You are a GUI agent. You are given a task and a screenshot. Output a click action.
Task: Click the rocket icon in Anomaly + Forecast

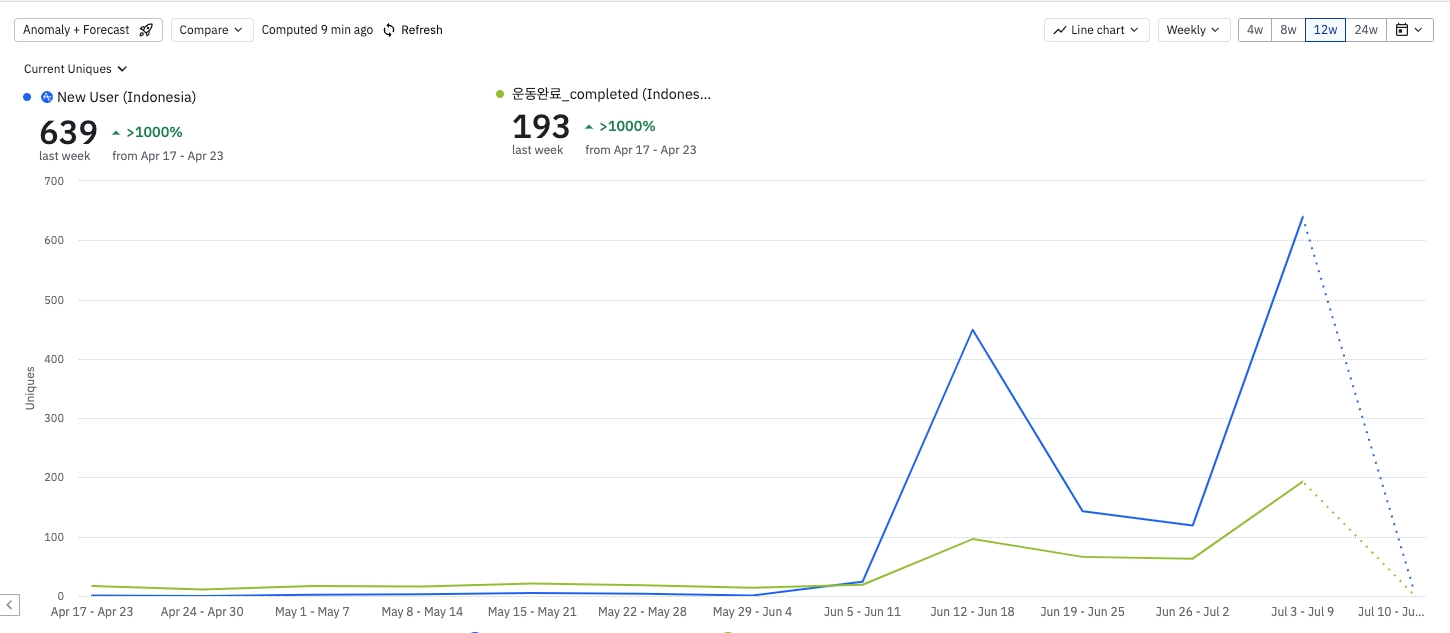coord(146,30)
